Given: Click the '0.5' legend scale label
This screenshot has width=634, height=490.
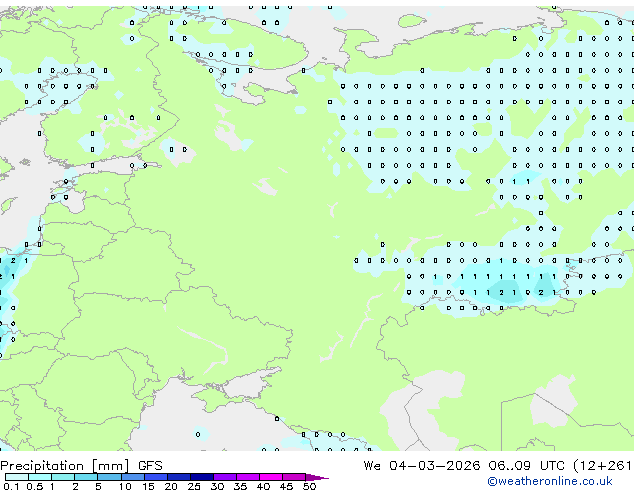Looking at the screenshot, I should [x=35, y=486].
